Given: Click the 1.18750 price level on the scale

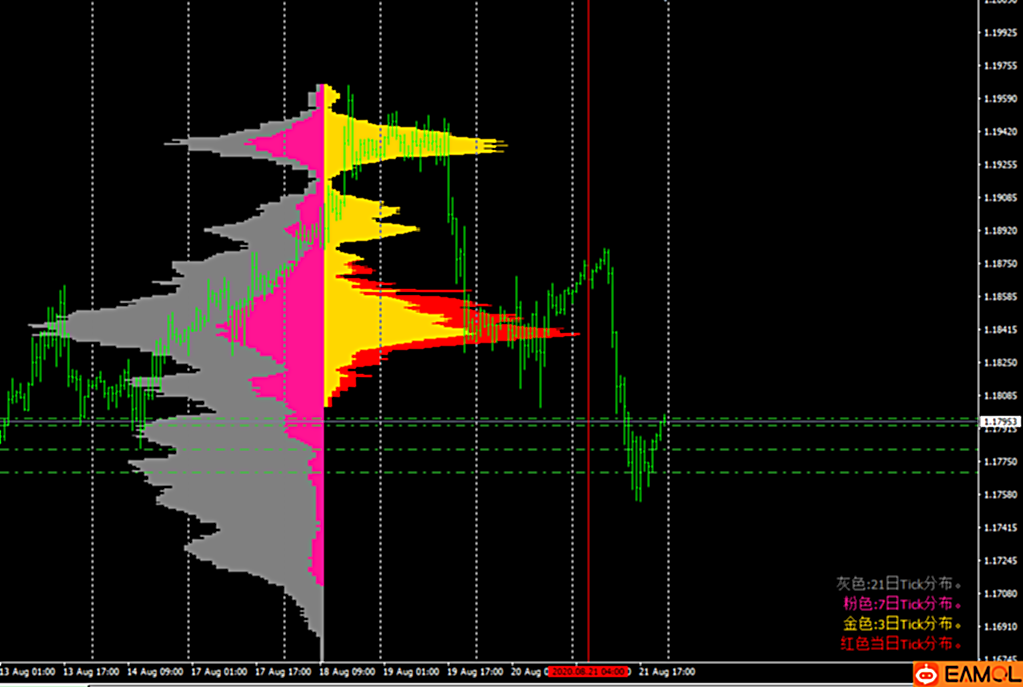Looking at the screenshot, I should (x=999, y=264).
